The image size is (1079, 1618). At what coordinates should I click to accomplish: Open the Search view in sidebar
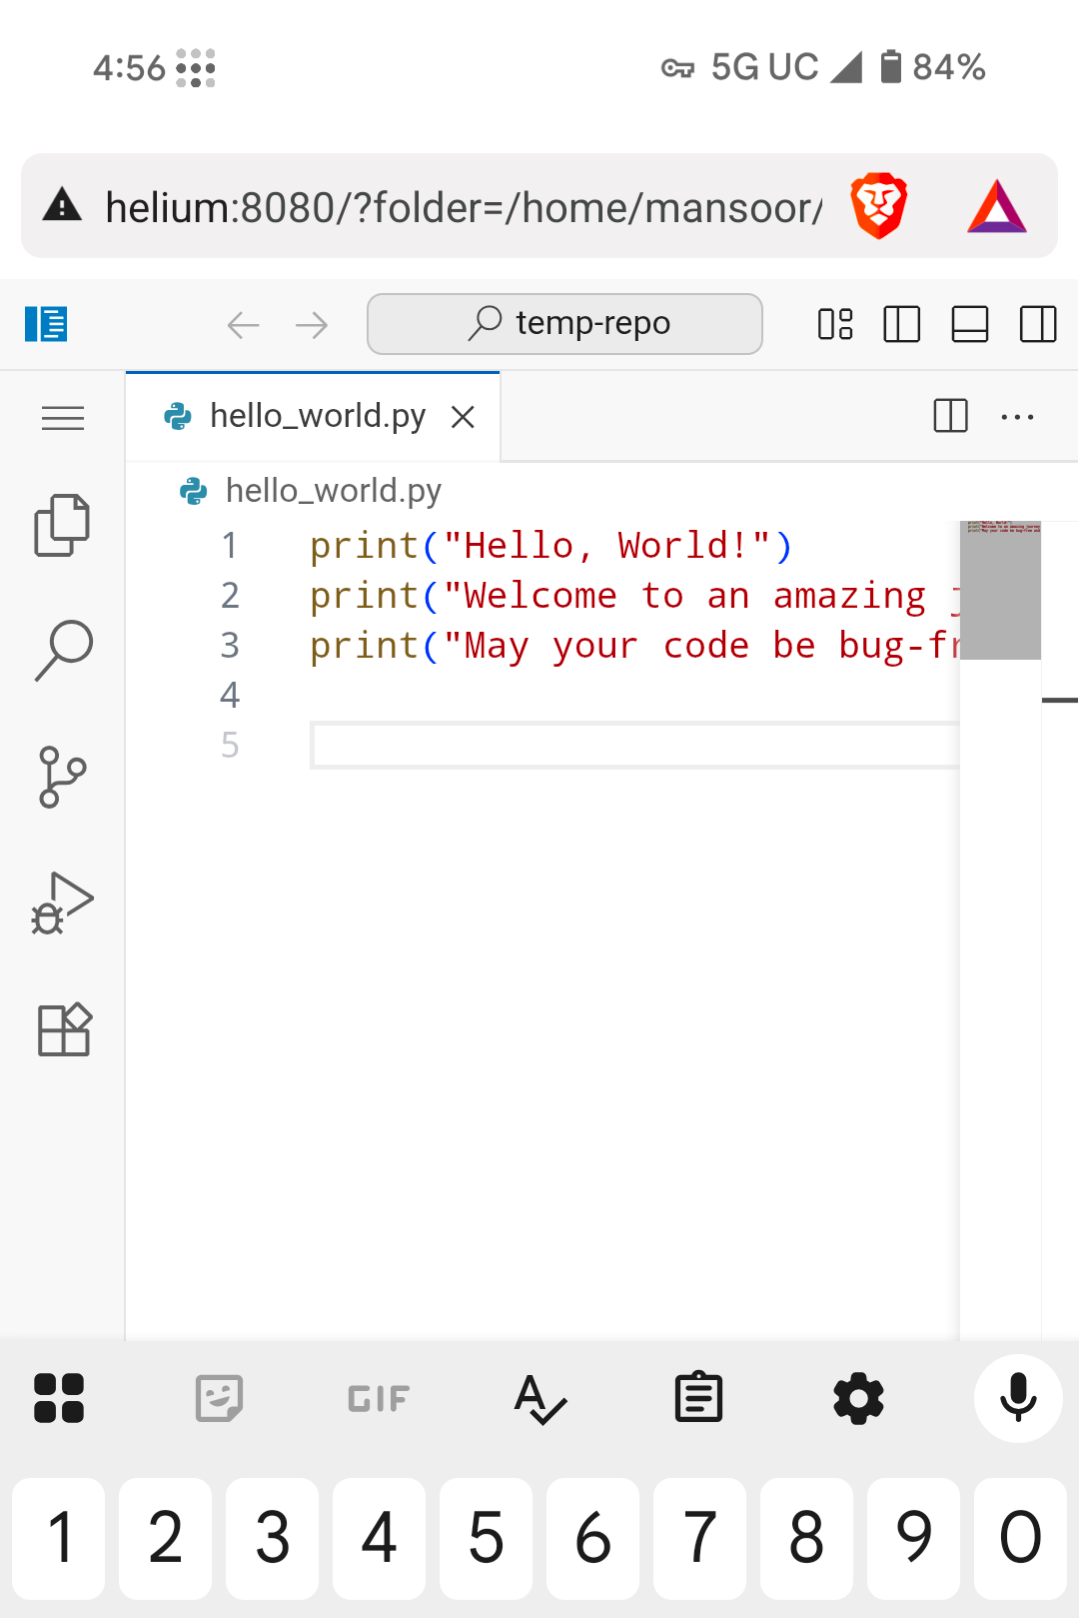63,650
